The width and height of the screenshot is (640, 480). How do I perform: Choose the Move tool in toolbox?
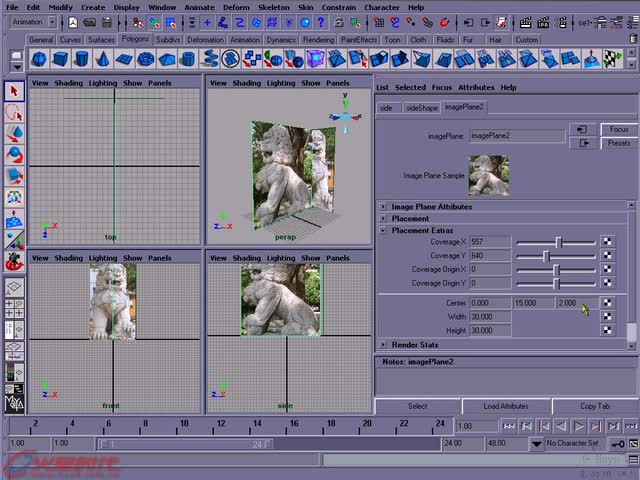tap(14, 133)
